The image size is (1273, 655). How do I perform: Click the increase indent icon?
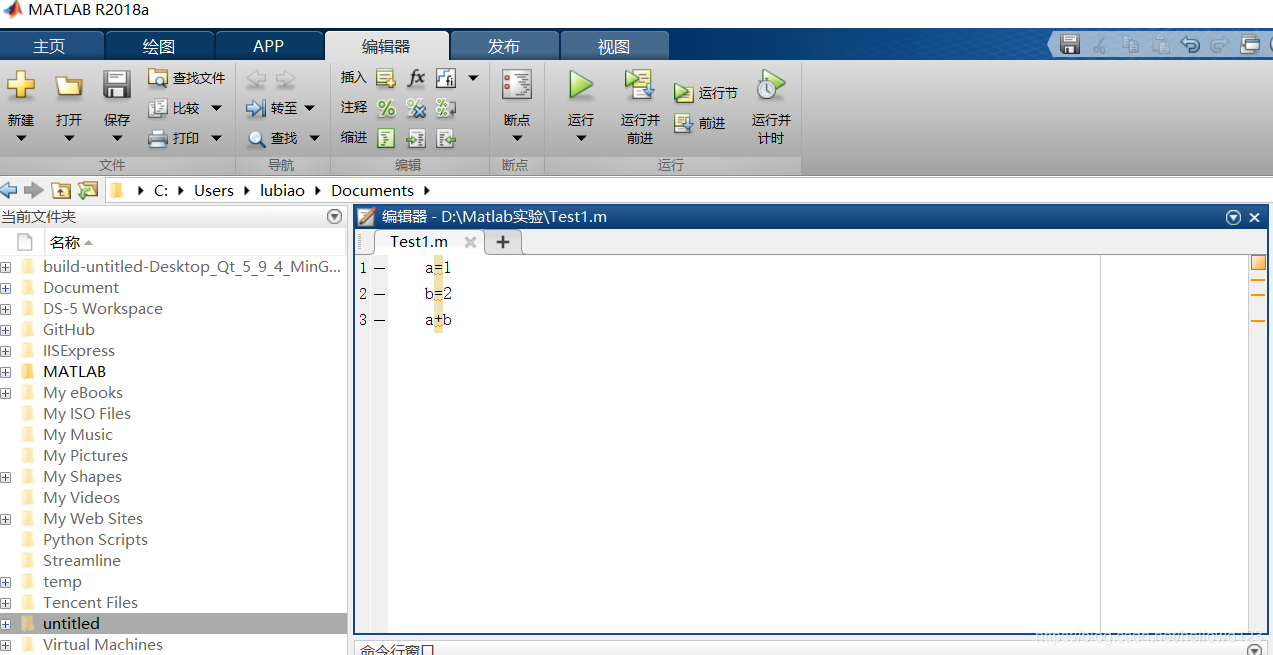coord(416,138)
